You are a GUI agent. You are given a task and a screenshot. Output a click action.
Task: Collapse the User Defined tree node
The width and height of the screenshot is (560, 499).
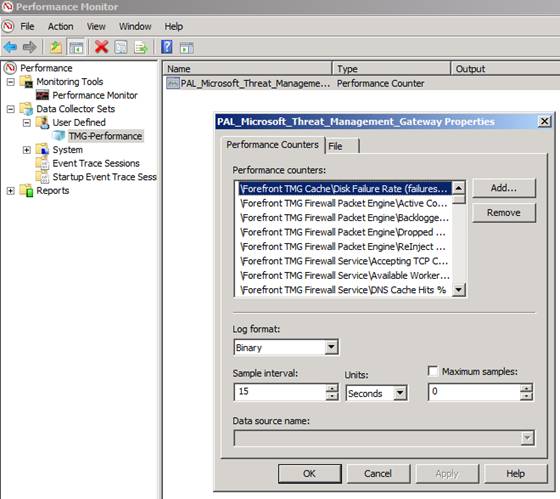[x=27, y=123]
